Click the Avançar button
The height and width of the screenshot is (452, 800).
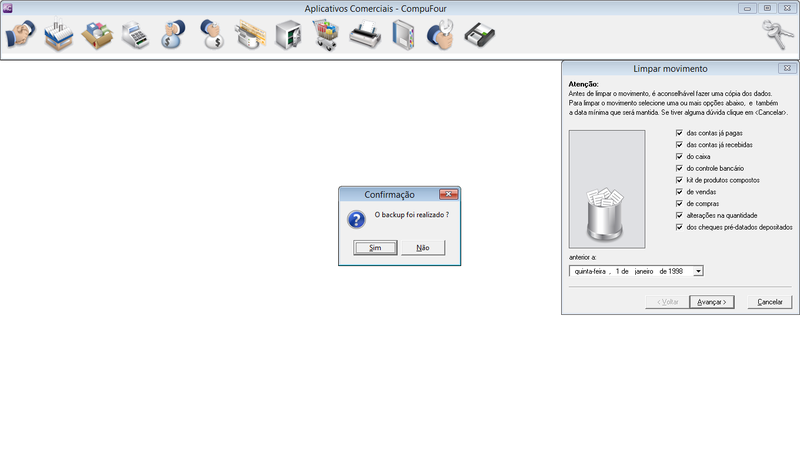click(710, 302)
